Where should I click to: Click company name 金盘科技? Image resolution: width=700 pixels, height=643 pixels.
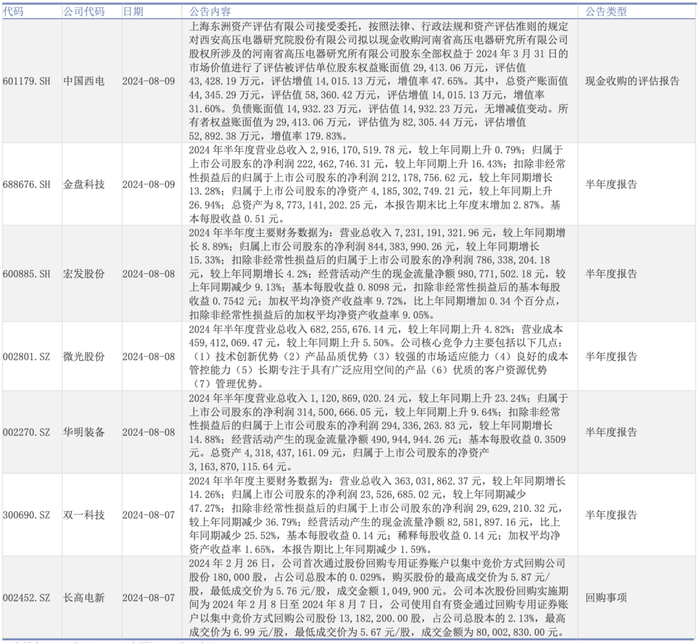click(x=84, y=184)
